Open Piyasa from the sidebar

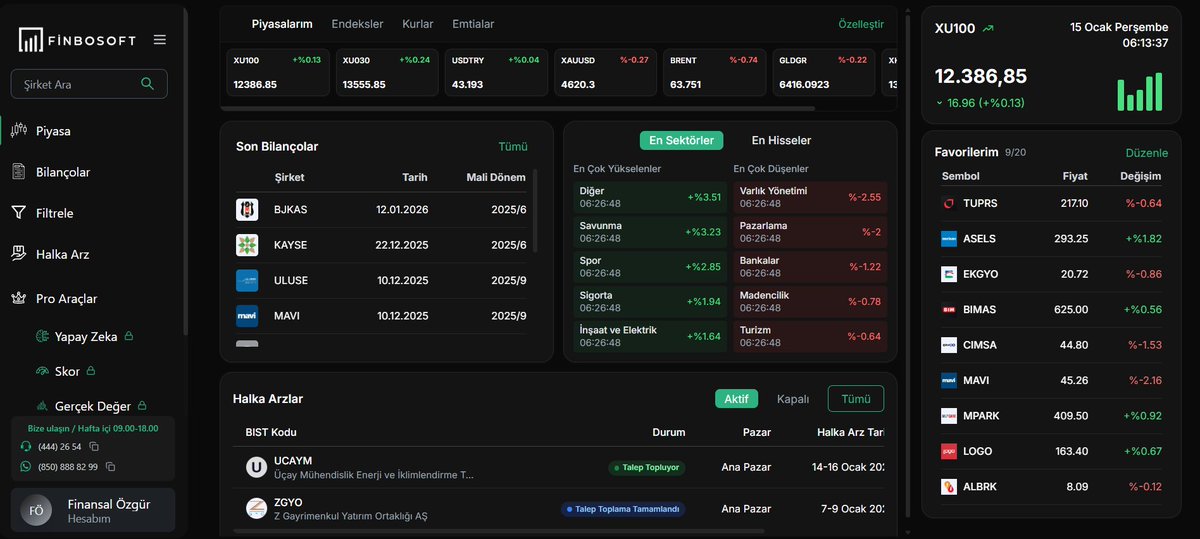point(53,131)
